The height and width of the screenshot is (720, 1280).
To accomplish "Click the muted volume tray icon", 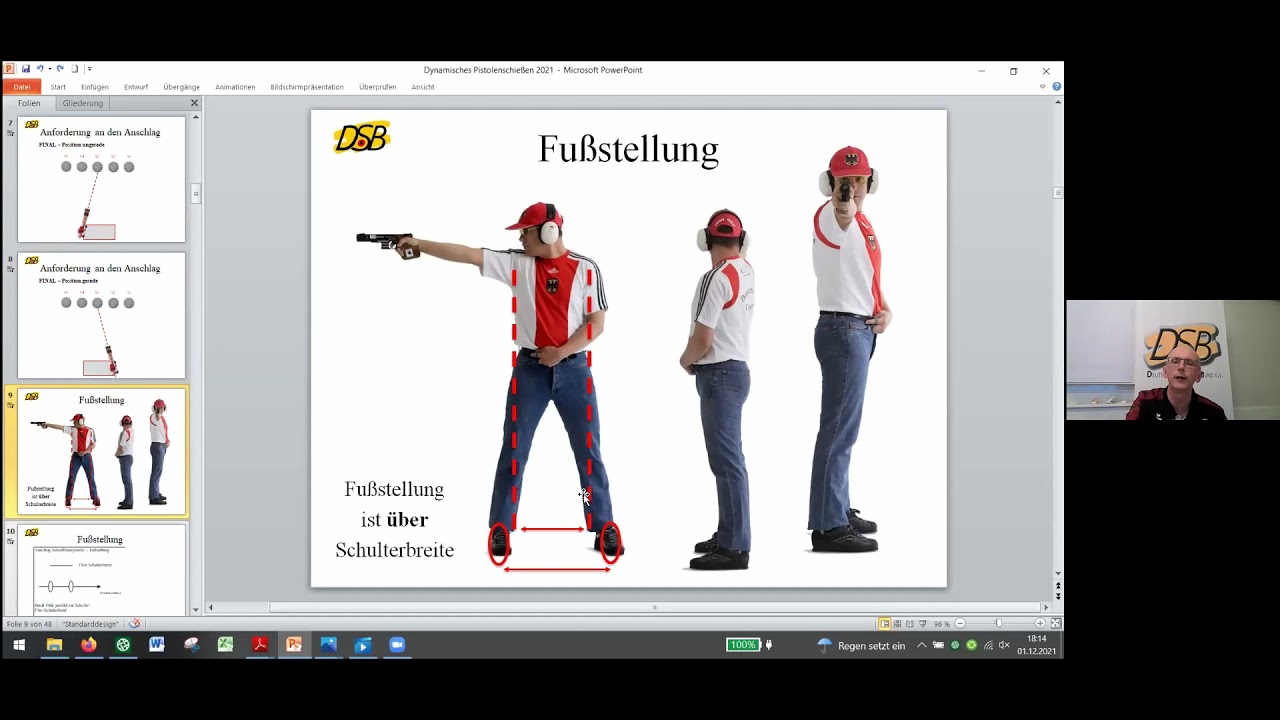I will point(1005,646).
